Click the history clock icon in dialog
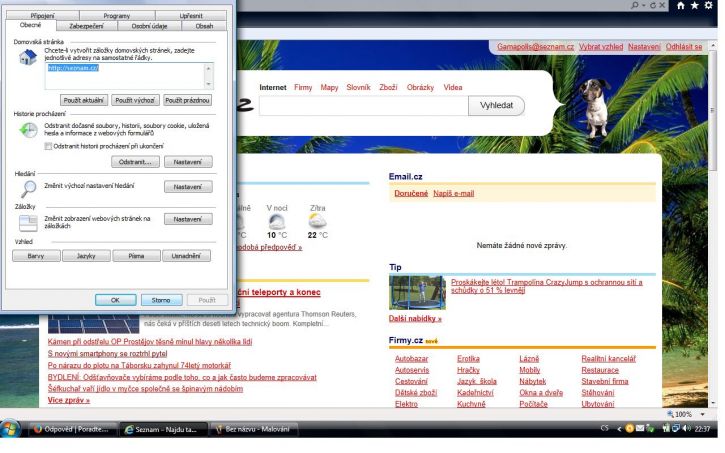Image resolution: width=725 pixels, height=453 pixels. (x=28, y=130)
